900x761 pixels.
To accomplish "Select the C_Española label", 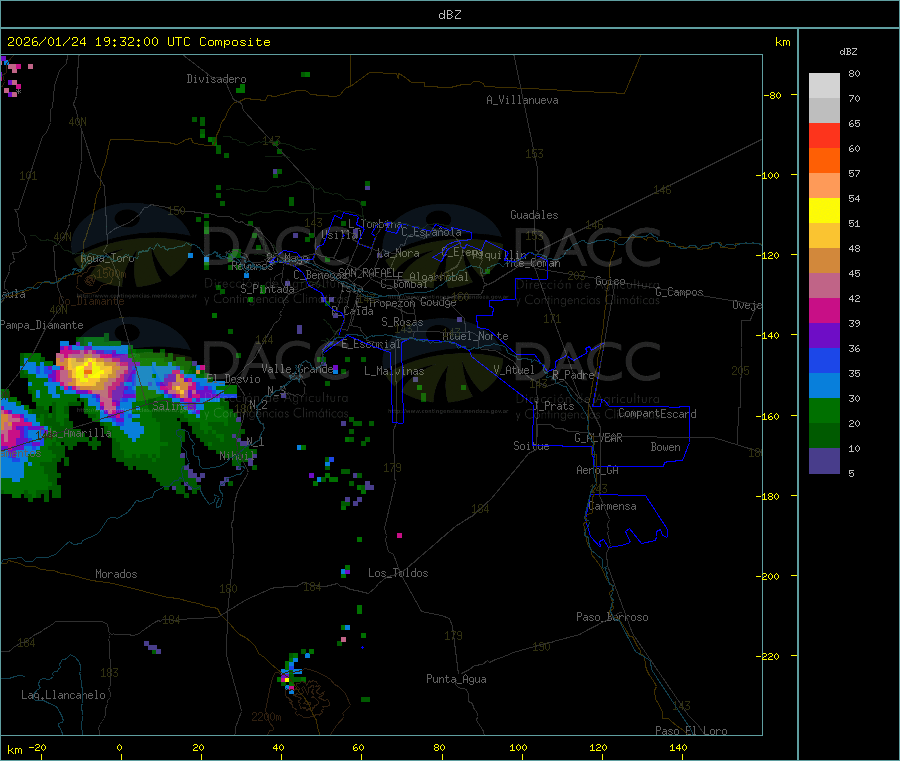I will point(431,232).
